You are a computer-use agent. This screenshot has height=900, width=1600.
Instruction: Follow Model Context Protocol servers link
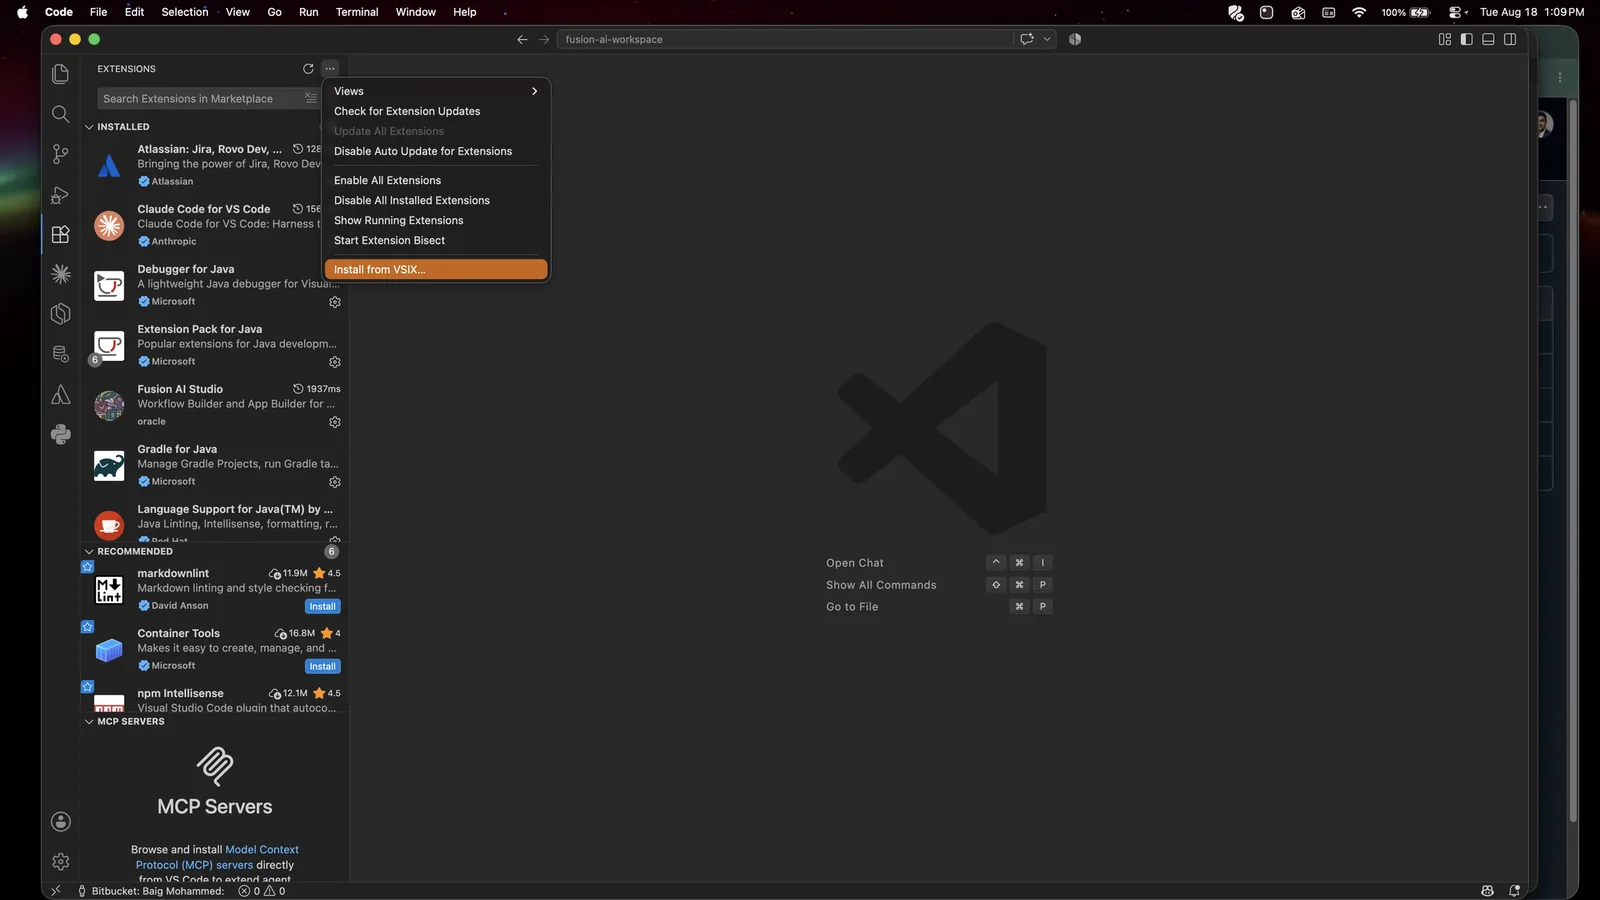(217, 857)
